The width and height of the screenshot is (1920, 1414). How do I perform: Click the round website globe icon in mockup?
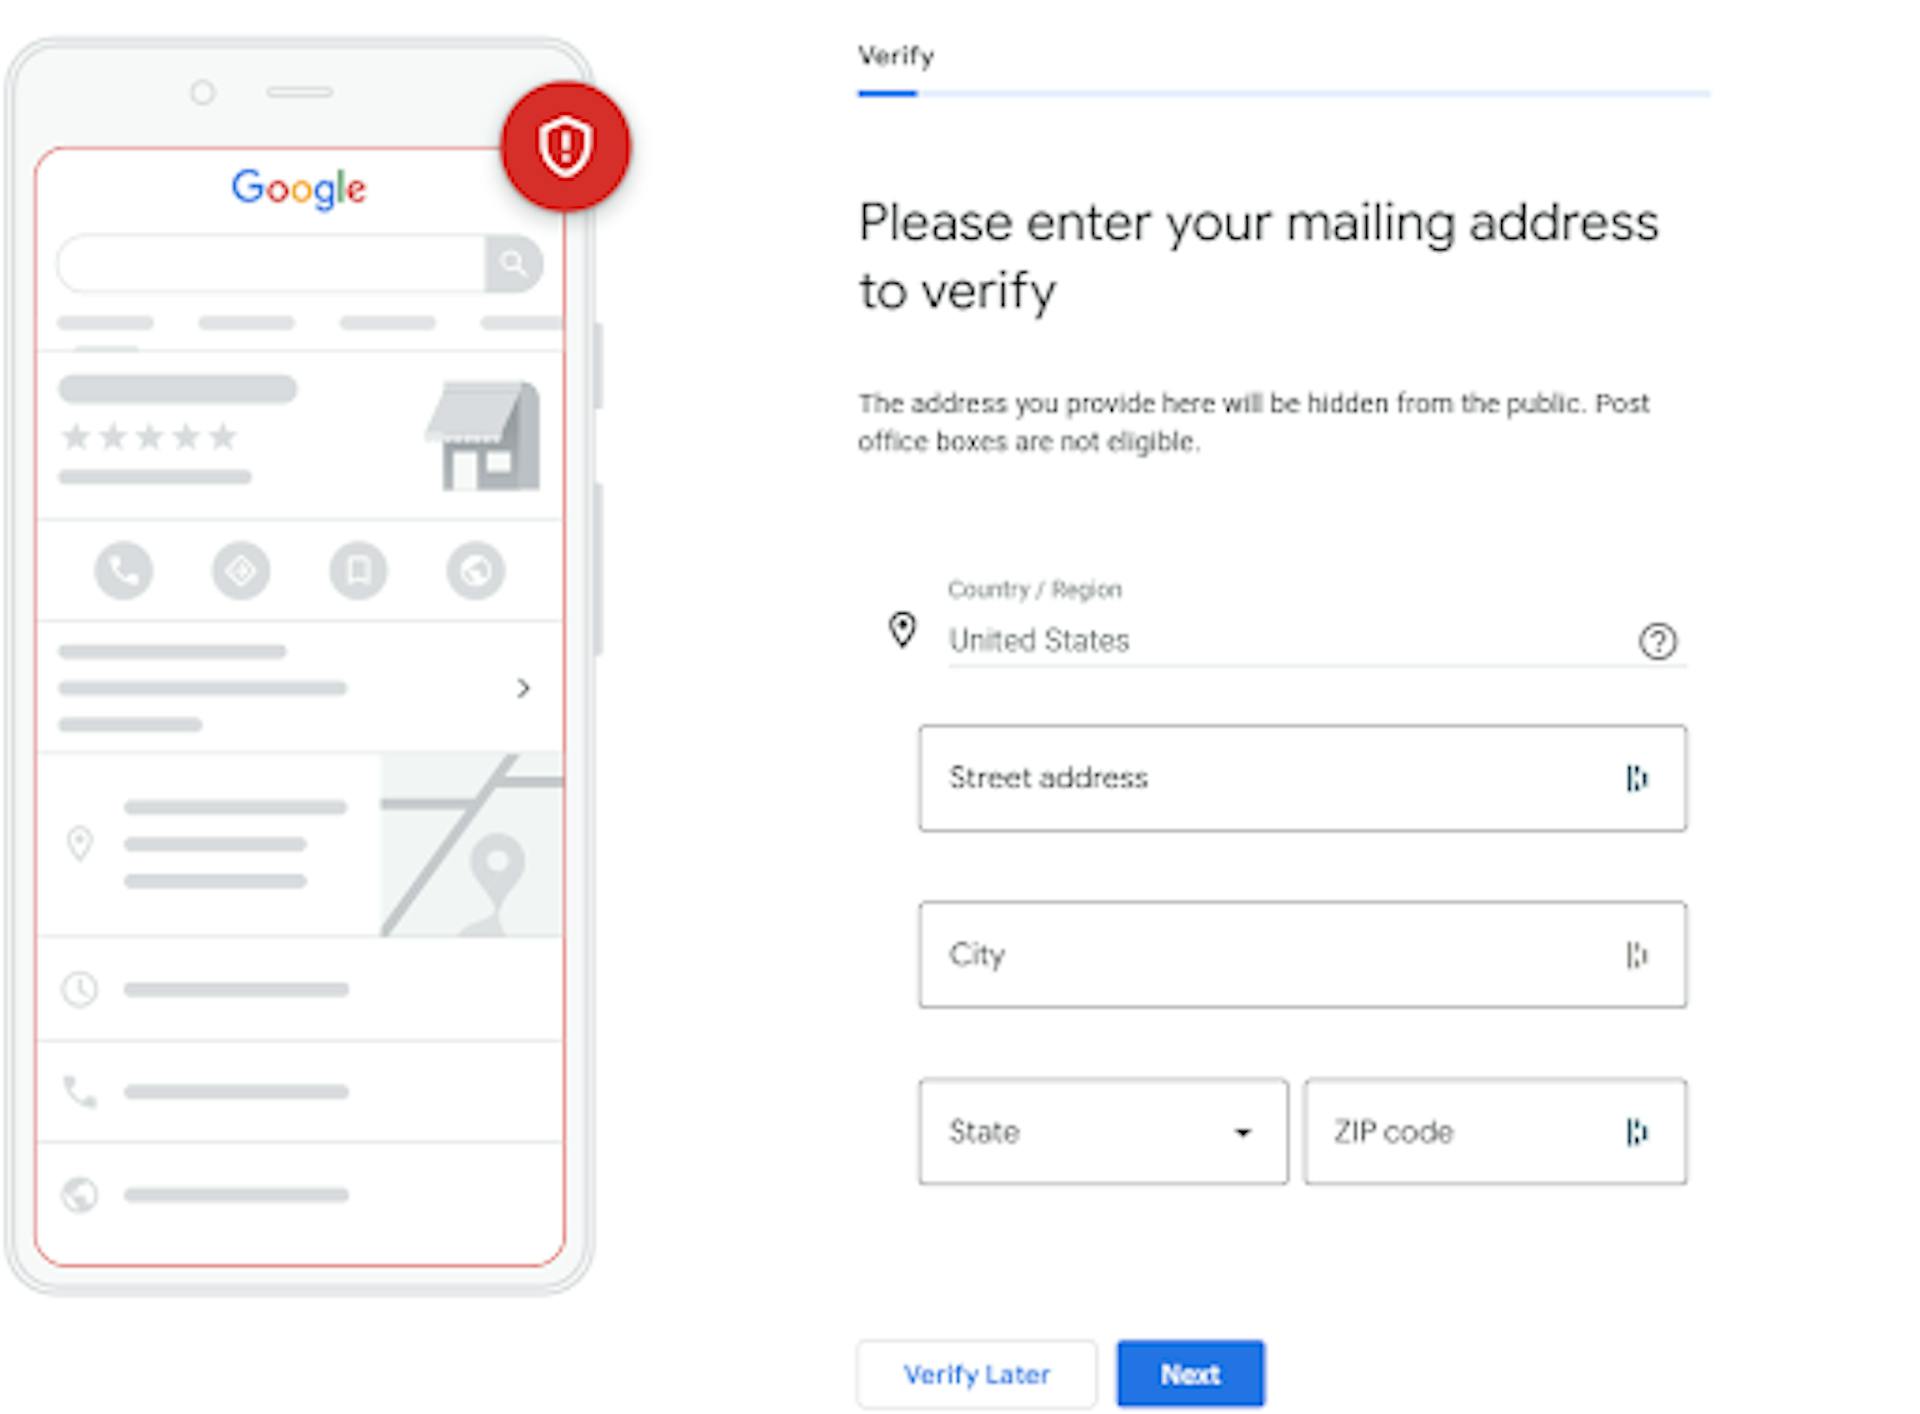click(x=476, y=571)
